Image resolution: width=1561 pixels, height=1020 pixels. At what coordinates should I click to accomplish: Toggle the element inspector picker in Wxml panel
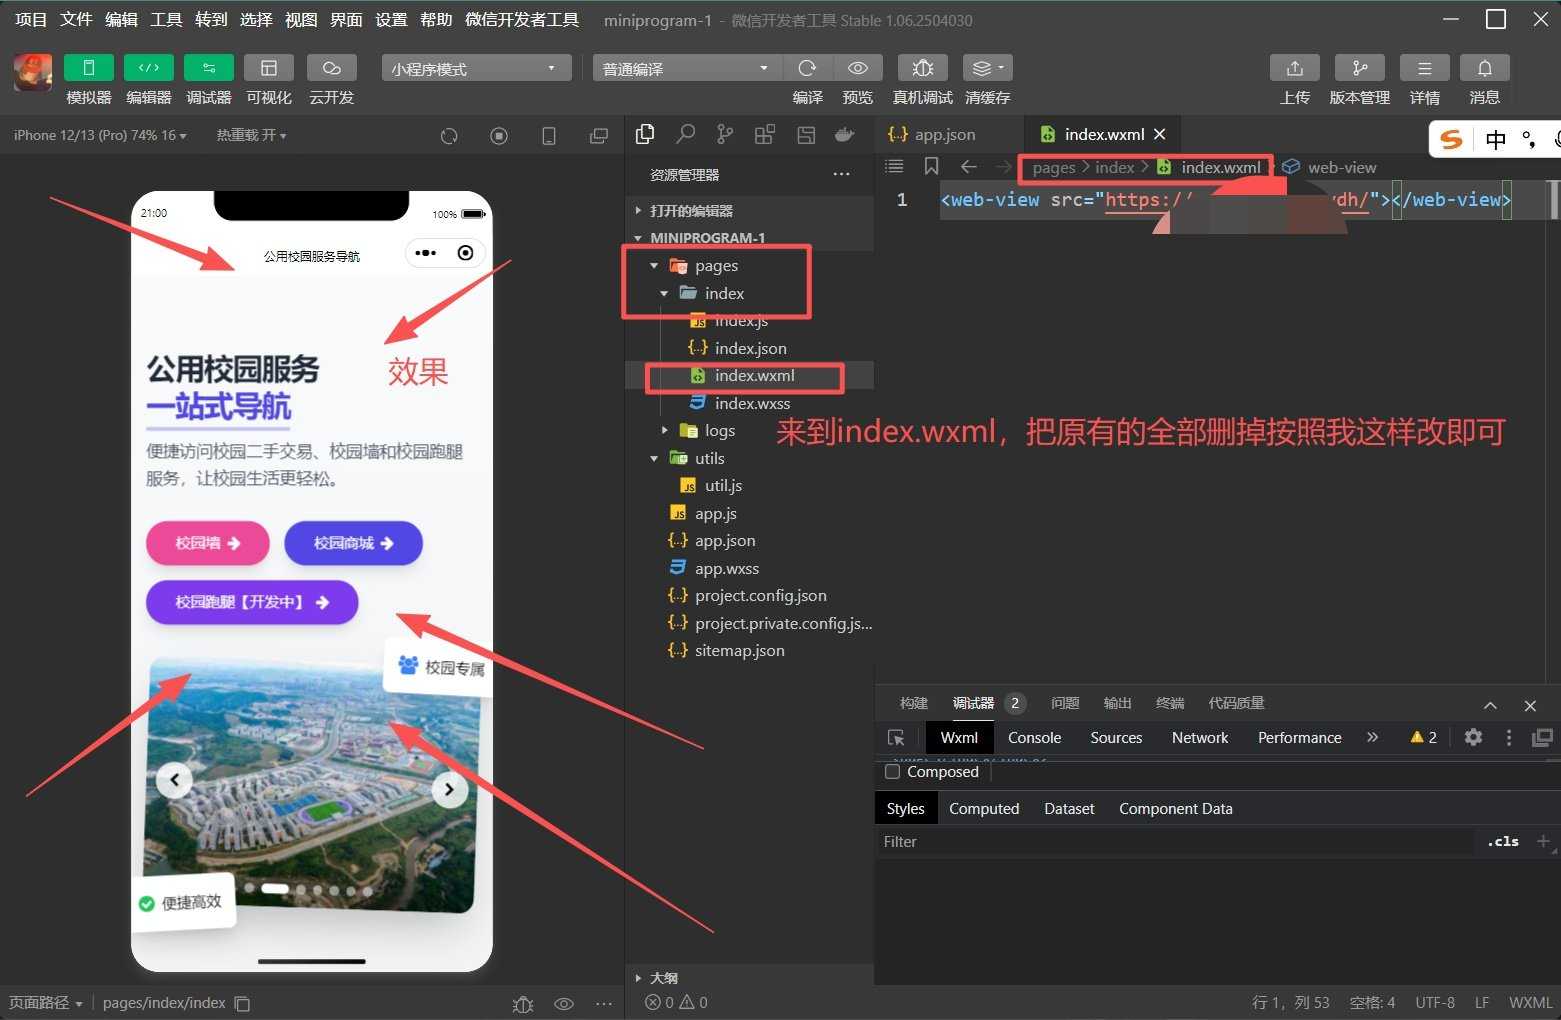(x=896, y=737)
